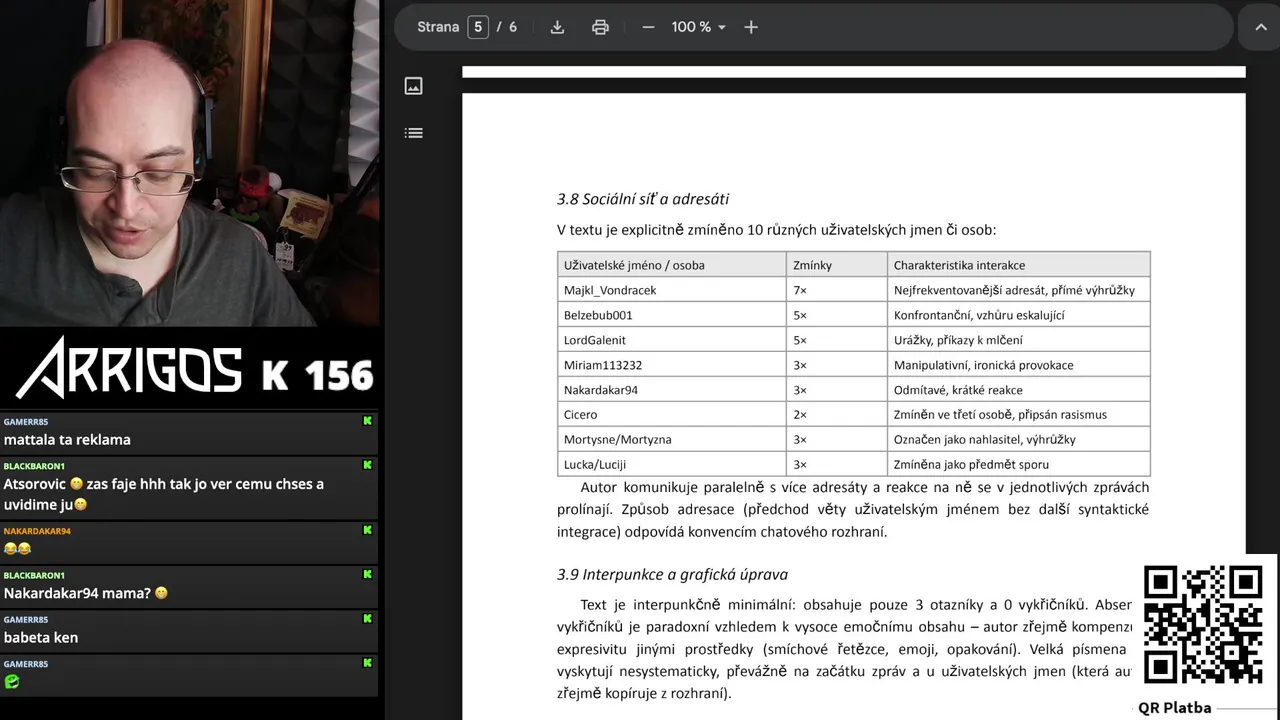Zoom out with the minus button

click(x=648, y=27)
